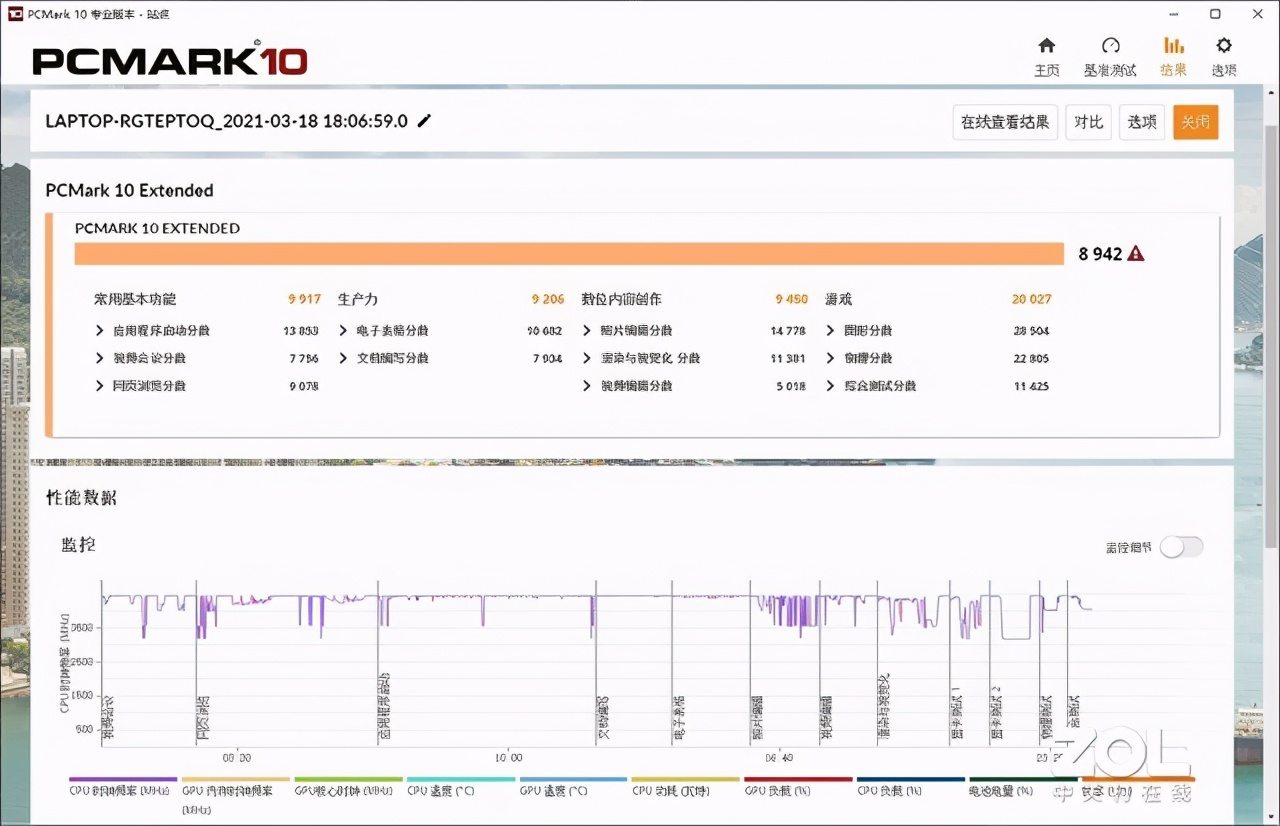Open the 选项 gear icon in top navigation
The height and width of the screenshot is (826, 1280).
(1224, 46)
